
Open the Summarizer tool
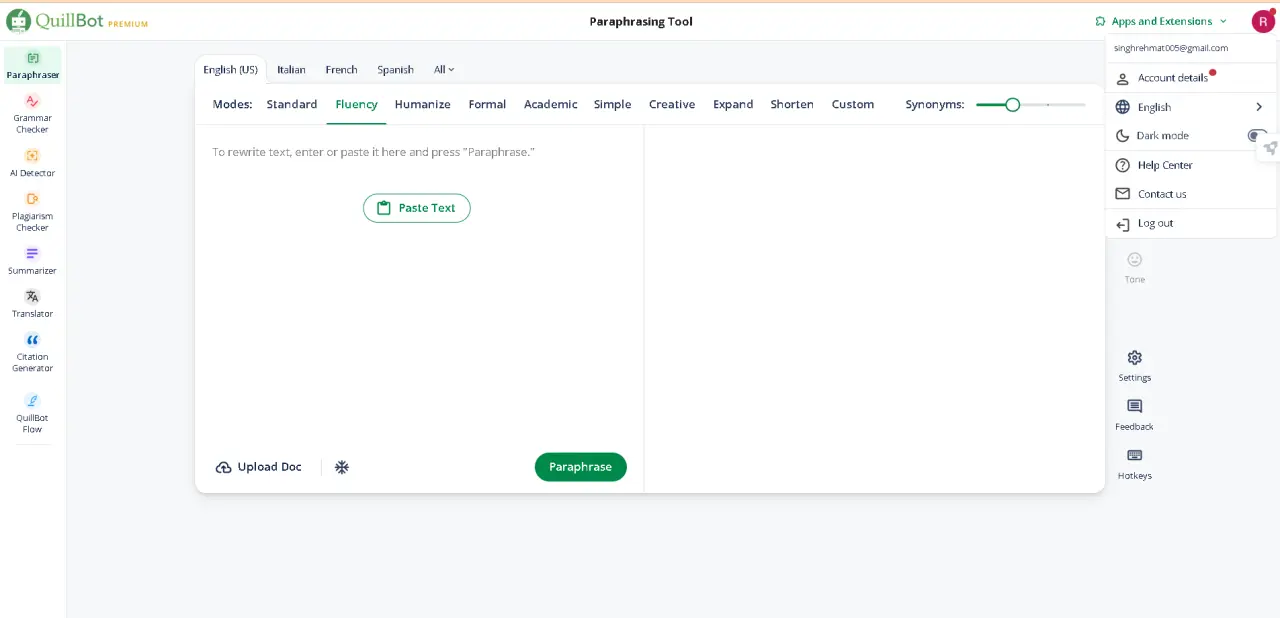[x=32, y=260]
